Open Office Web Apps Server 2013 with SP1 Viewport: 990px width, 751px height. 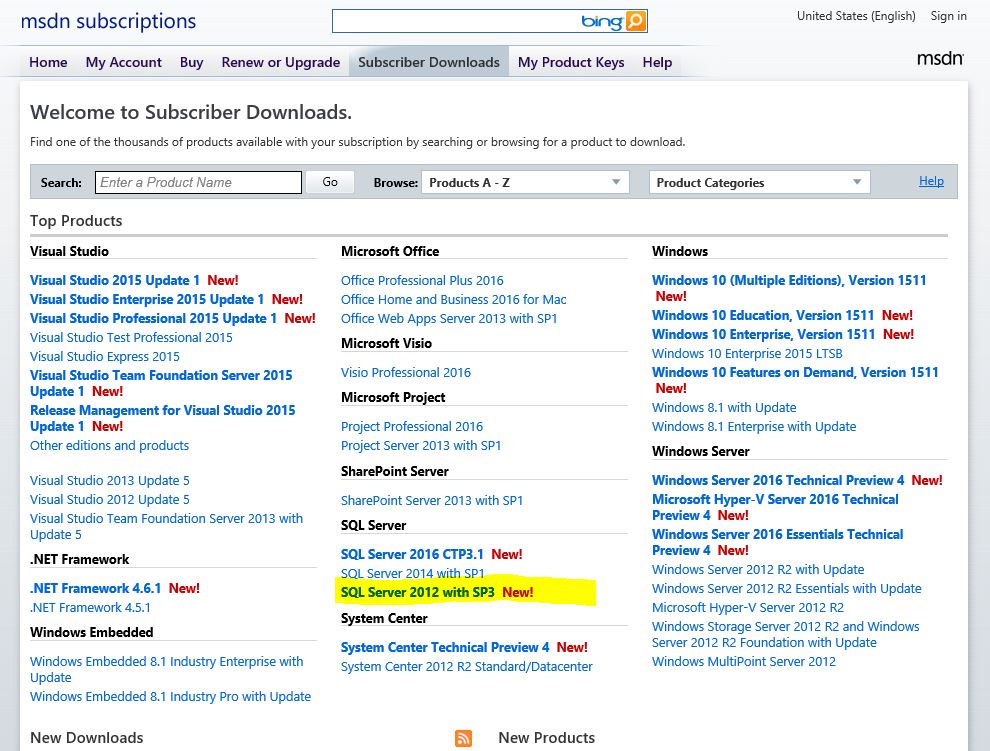tap(449, 318)
